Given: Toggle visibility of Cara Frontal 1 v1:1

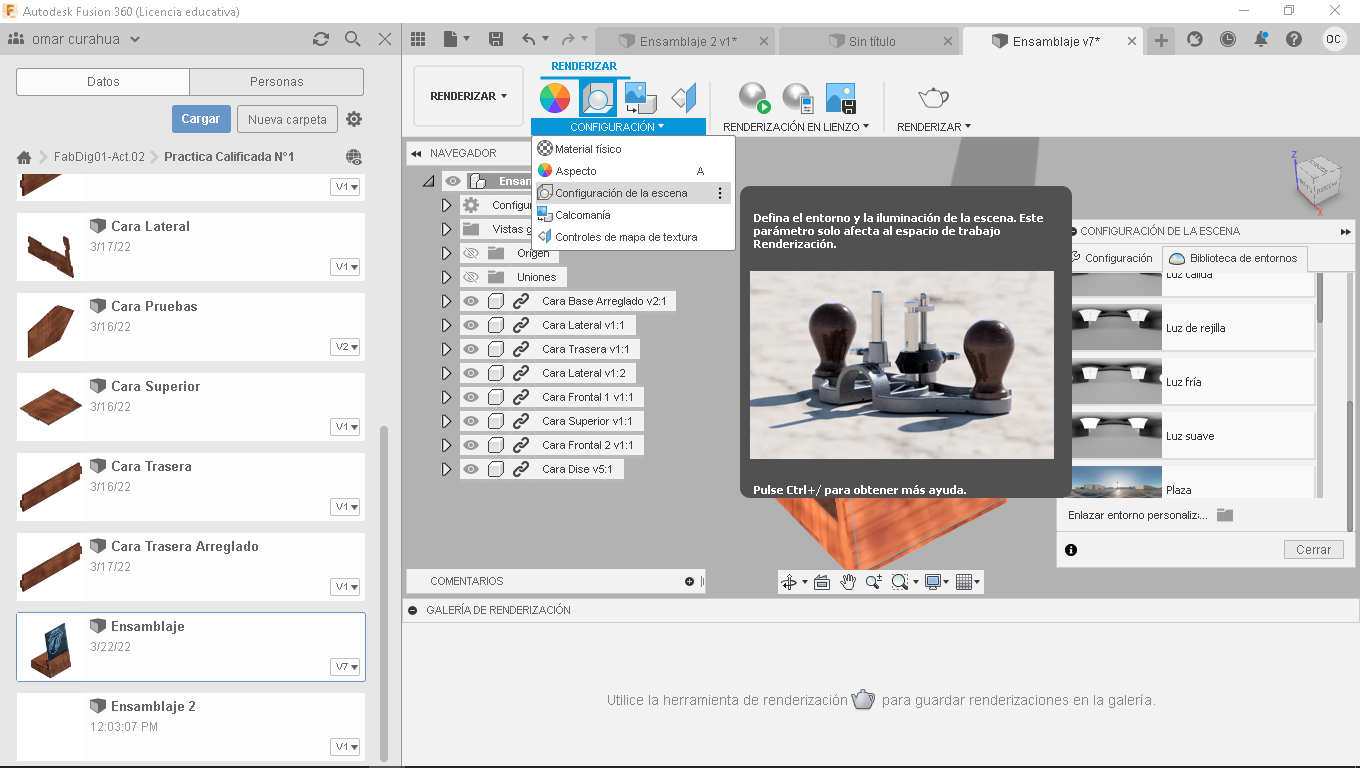Looking at the screenshot, I should coord(471,397).
